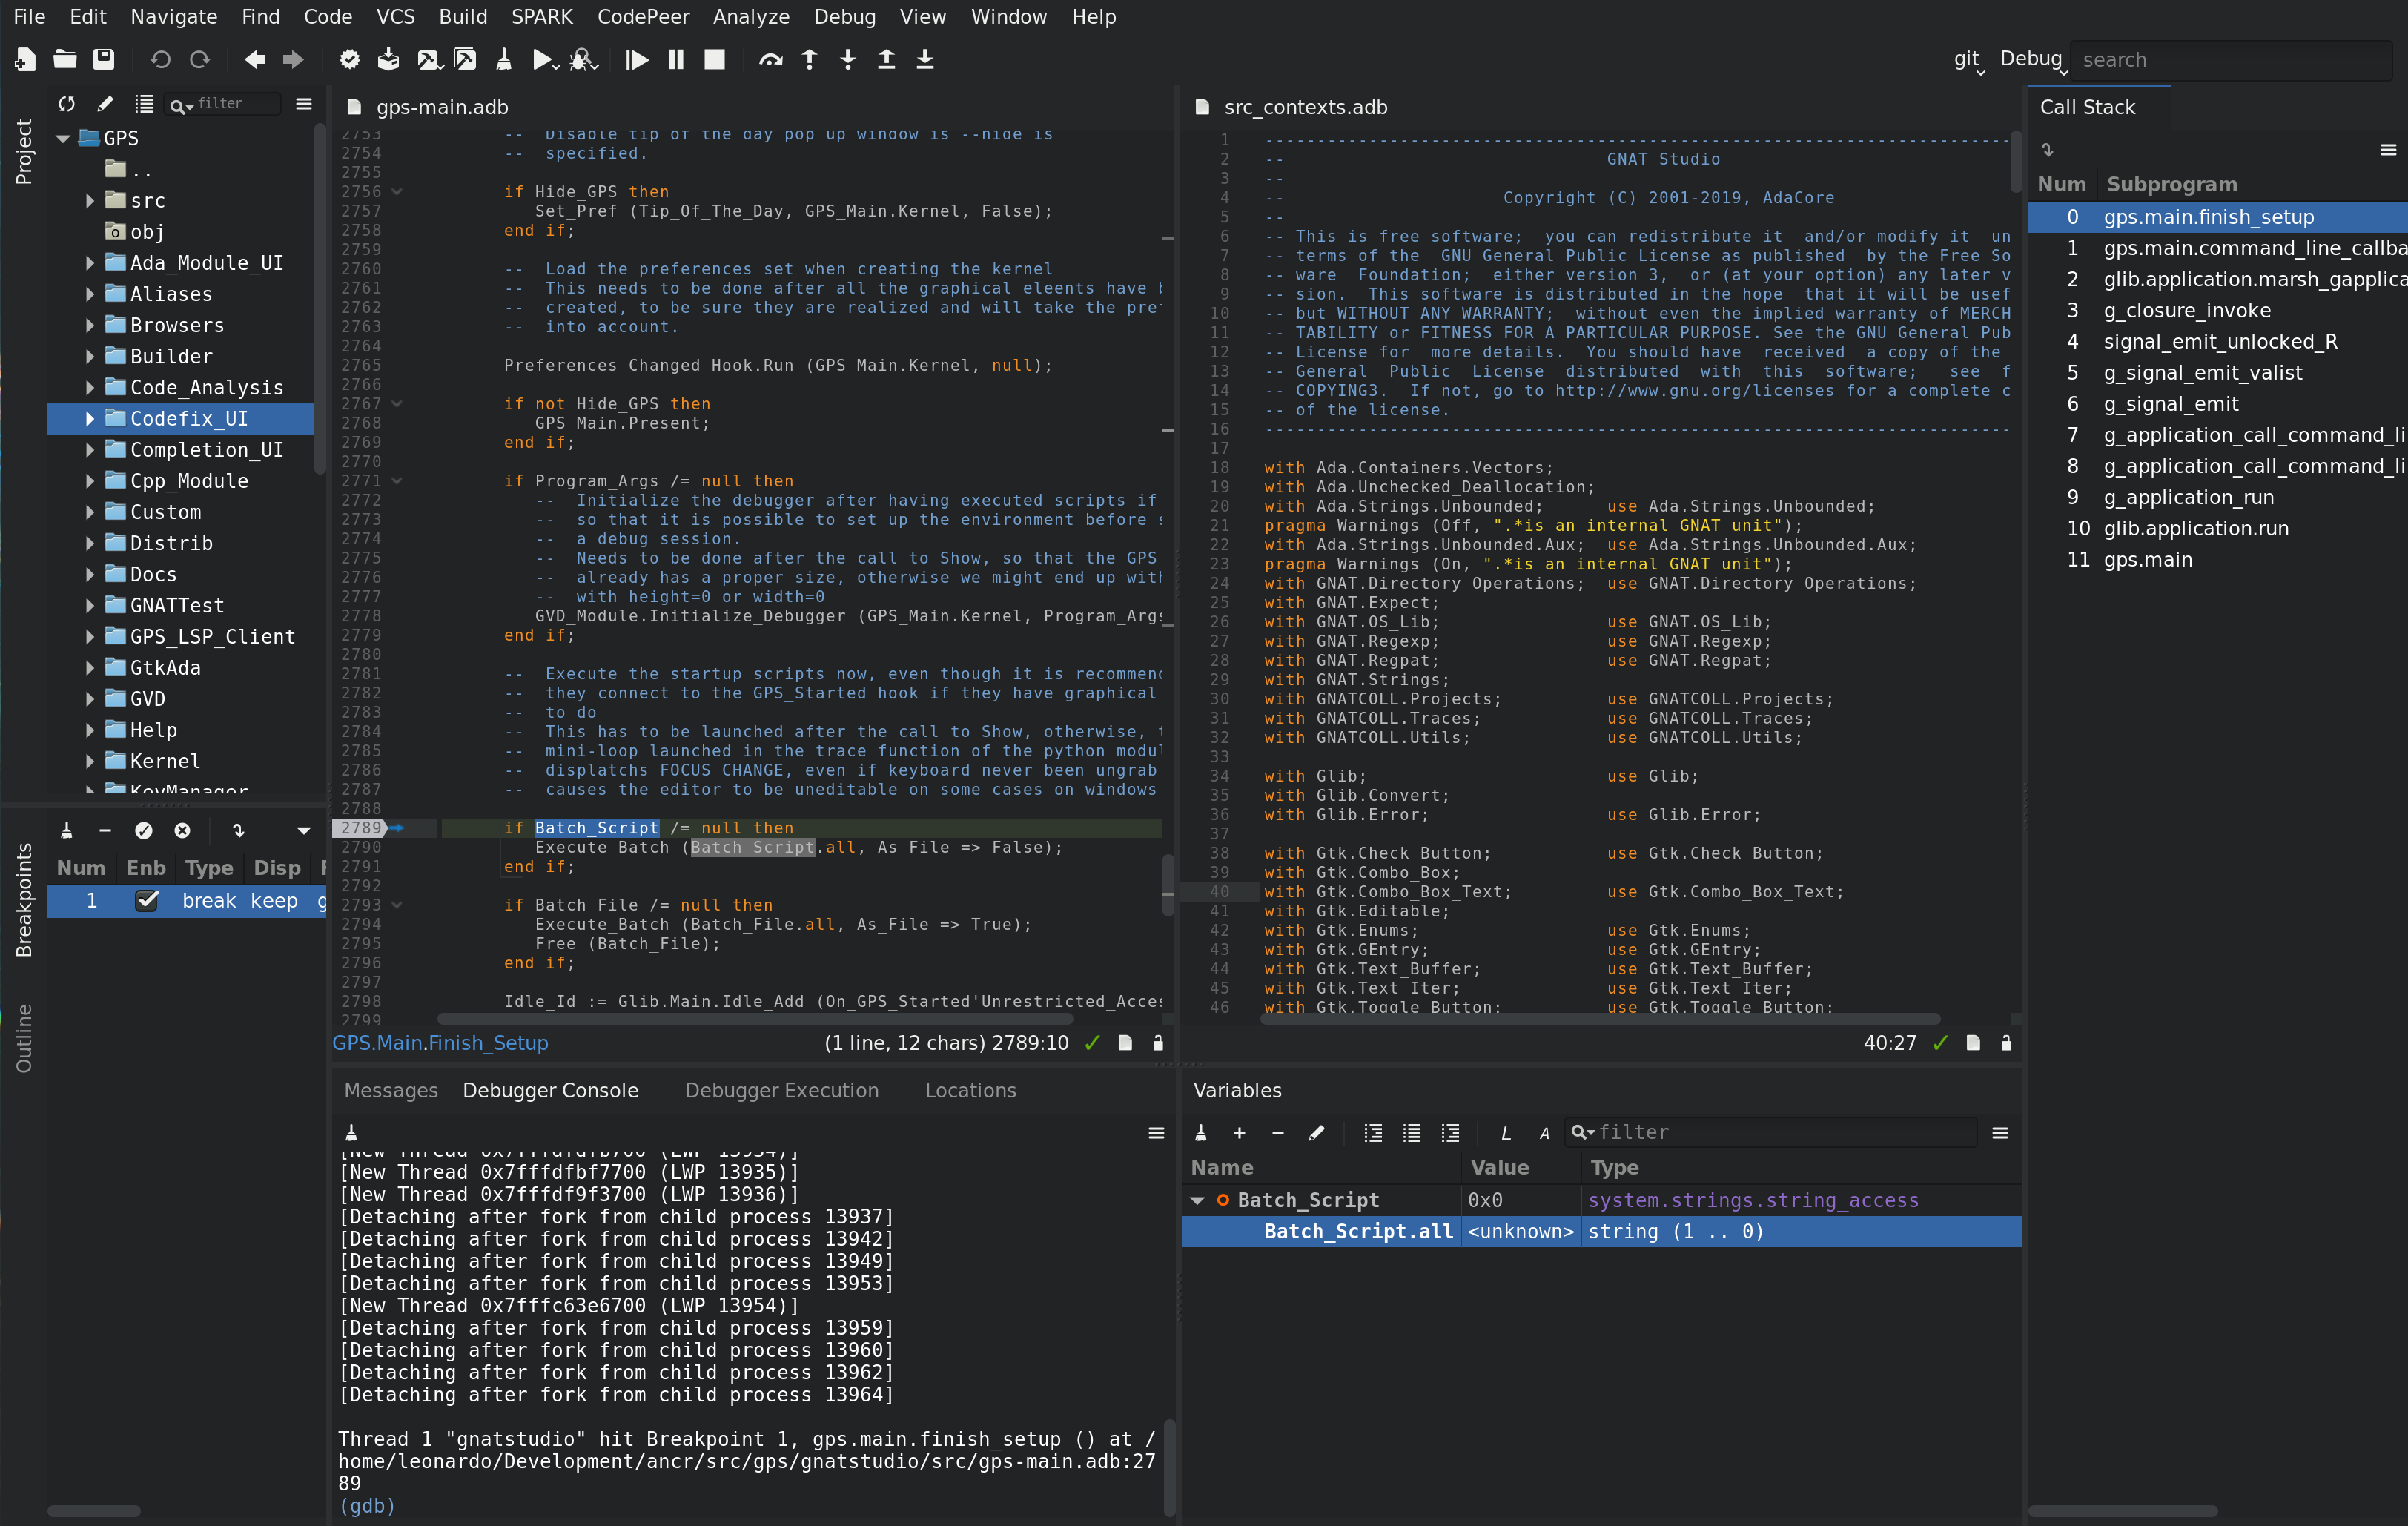2408x1526 pixels.
Task: Click the Resume Execution (continue) button
Action: (635, 60)
